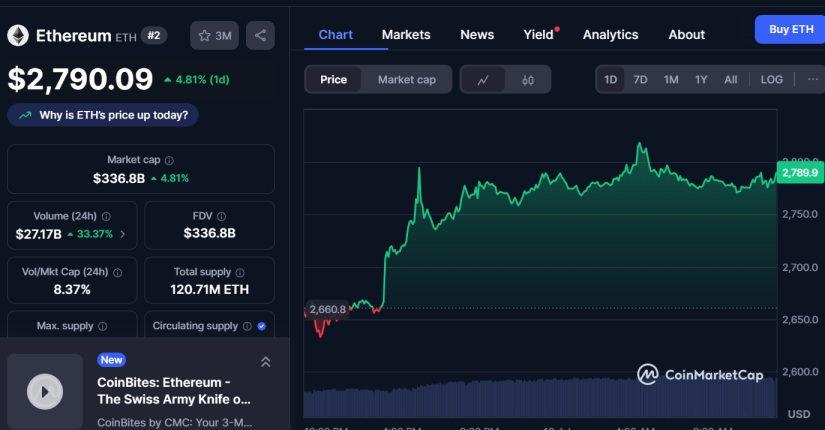This screenshot has height=430, width=825.
Task: Click the $336.8B market cap value
Action: click(x=119, y=178)
